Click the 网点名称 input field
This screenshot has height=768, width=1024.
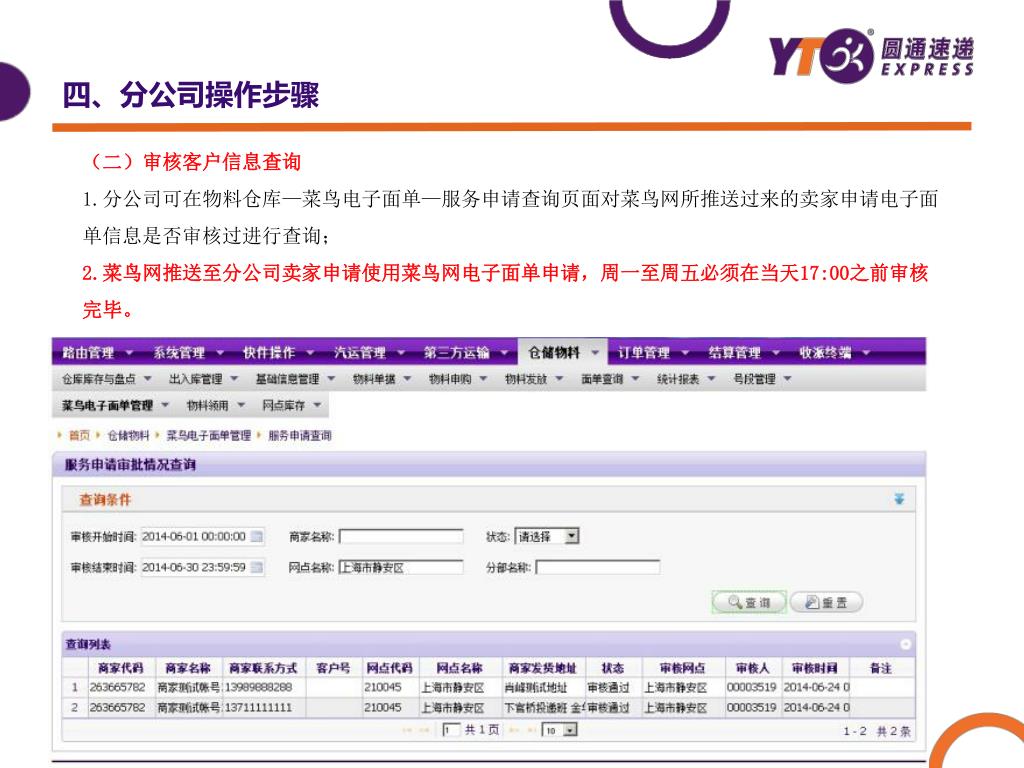401,568
